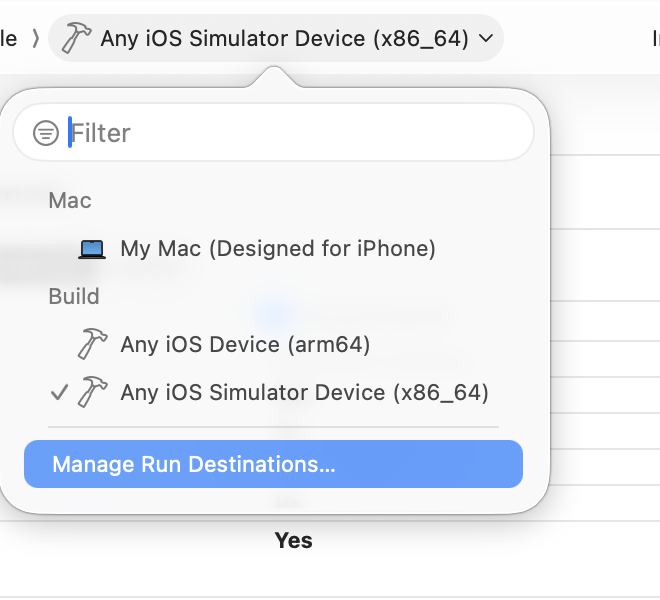Click truncated text at top right of toolbar

coord(655,39)
